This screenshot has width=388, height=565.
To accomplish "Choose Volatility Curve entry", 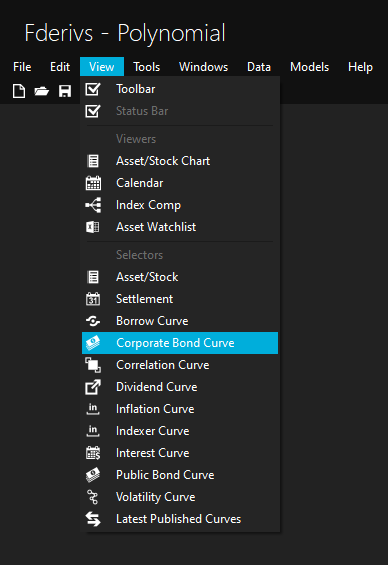I will [x=180, y=497].
